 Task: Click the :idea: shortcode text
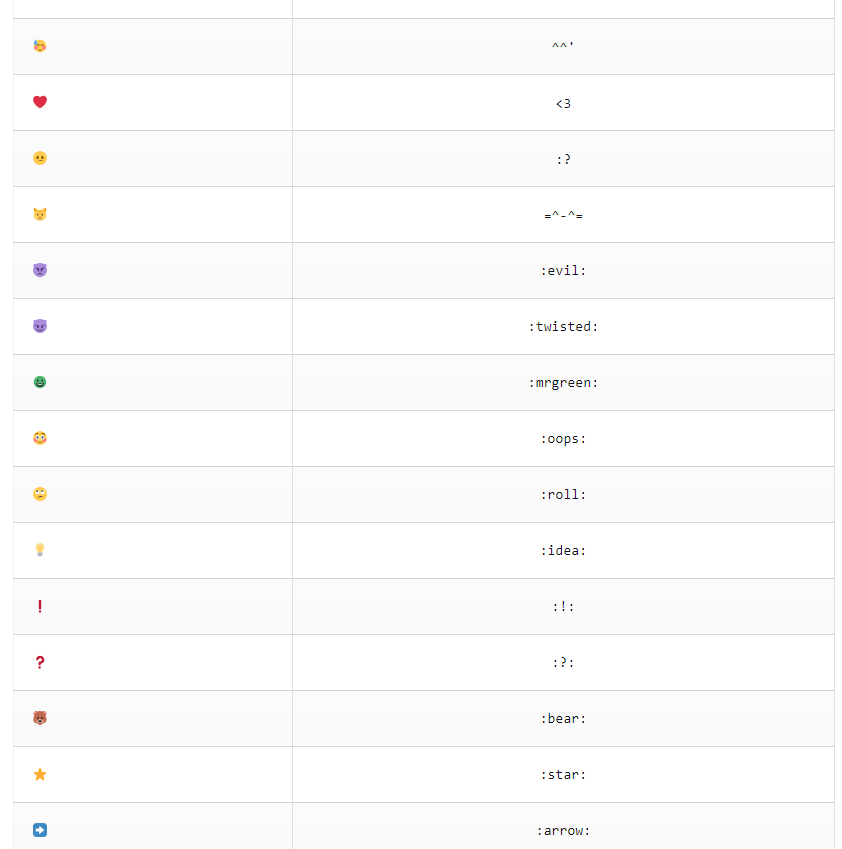pyautogui.click(x=563, y=550)
